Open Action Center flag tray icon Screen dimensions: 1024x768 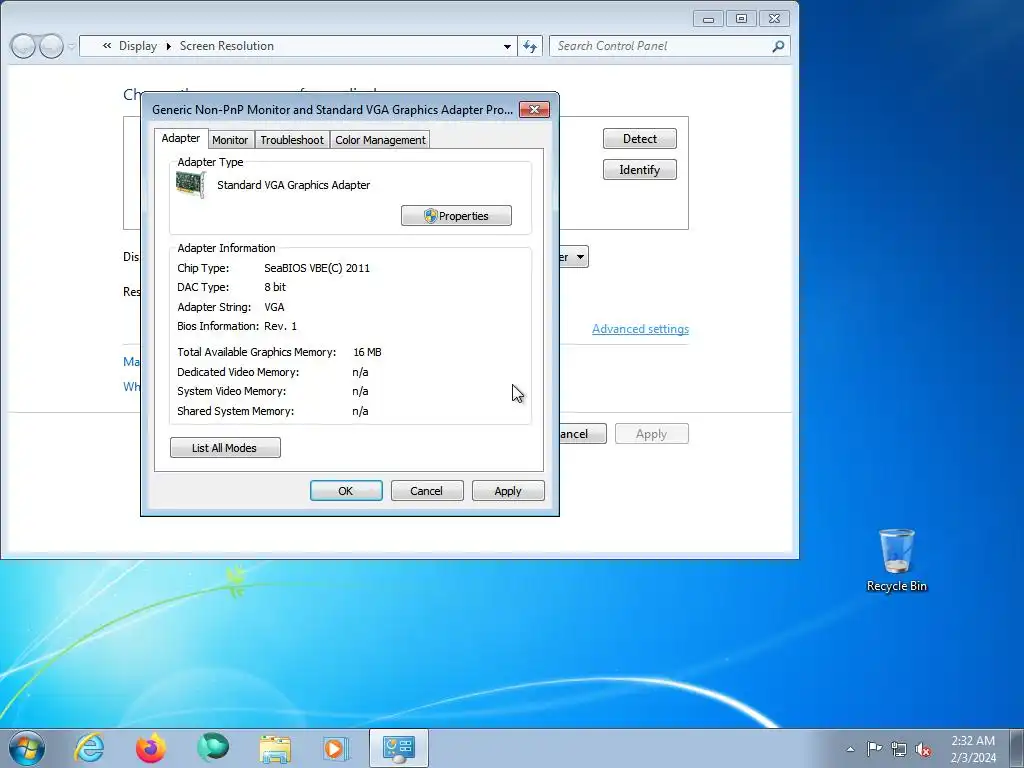[x=874, y=749]
